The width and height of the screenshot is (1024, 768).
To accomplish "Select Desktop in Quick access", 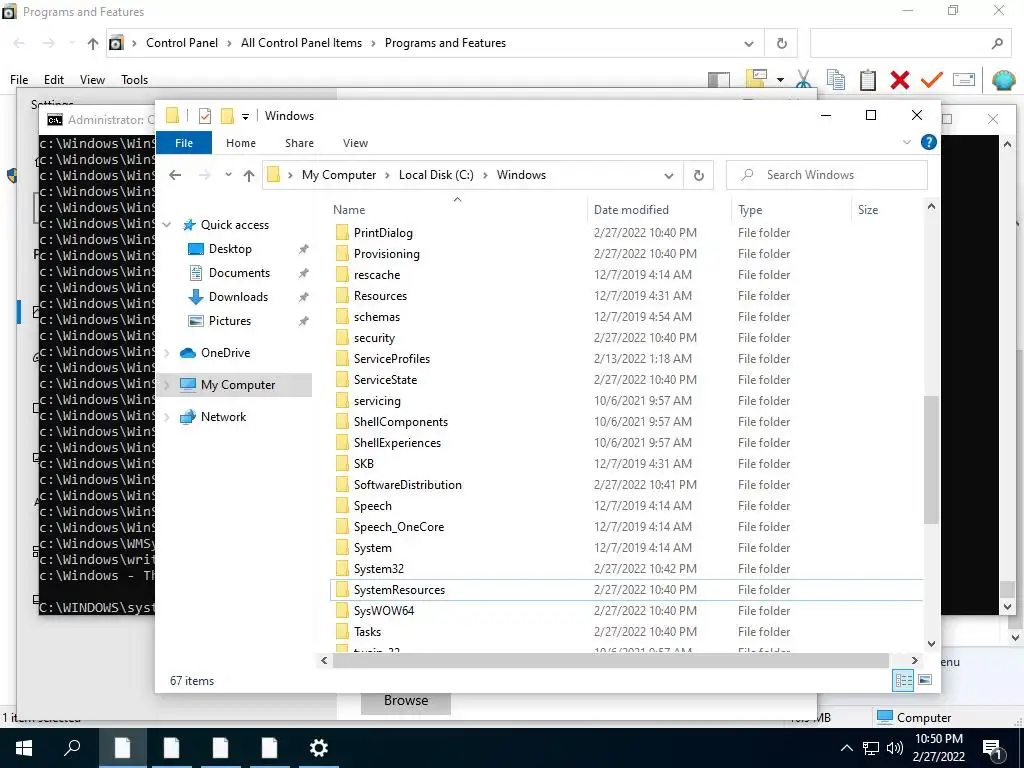I will pyautogui.click(x=230, y=249).
